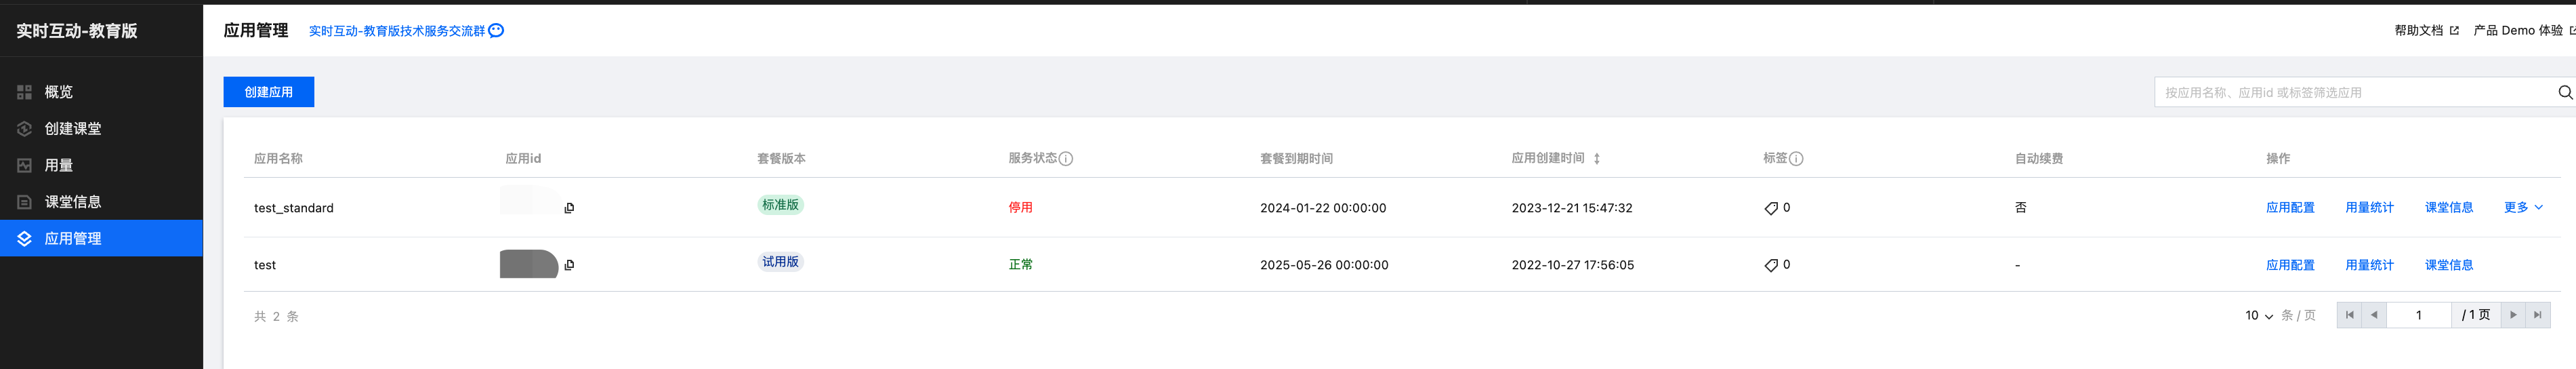Copy the test_standard application id

569,208
